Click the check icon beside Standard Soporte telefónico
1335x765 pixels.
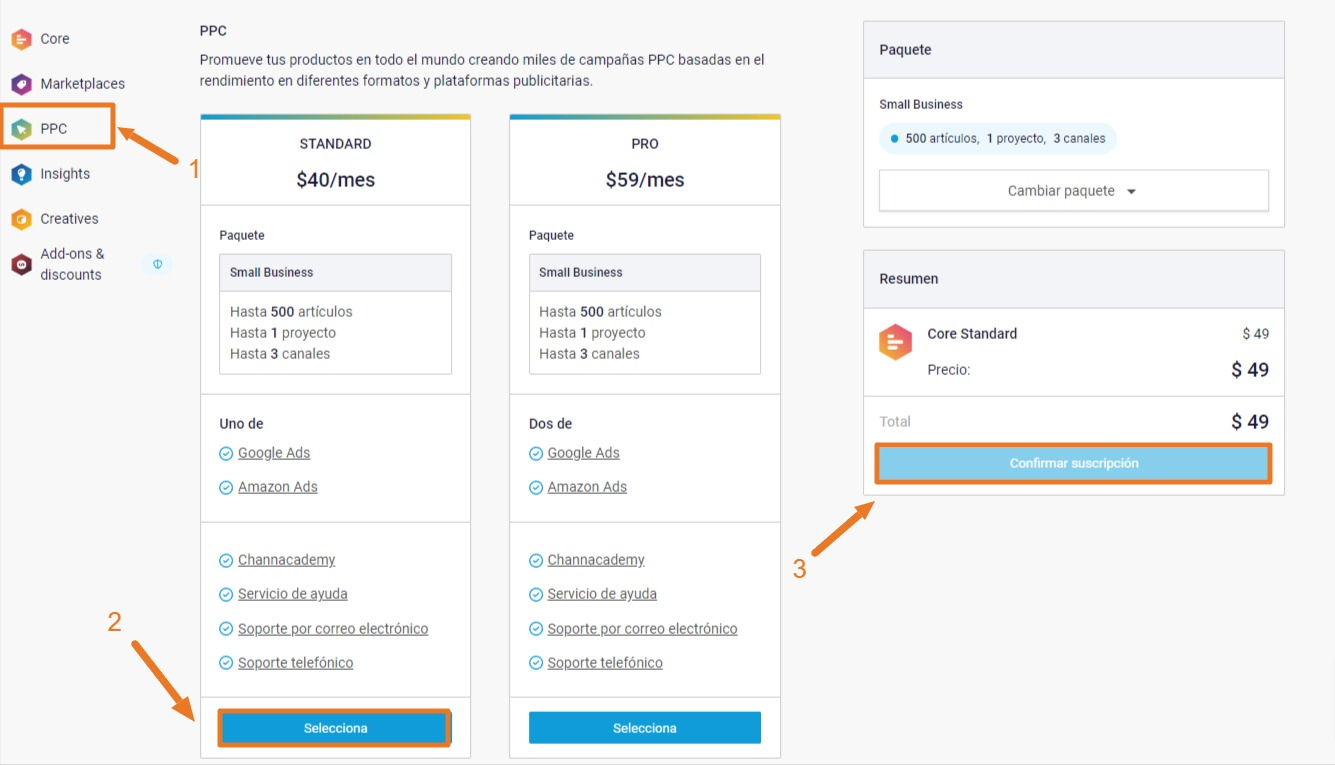click(226, 664)
